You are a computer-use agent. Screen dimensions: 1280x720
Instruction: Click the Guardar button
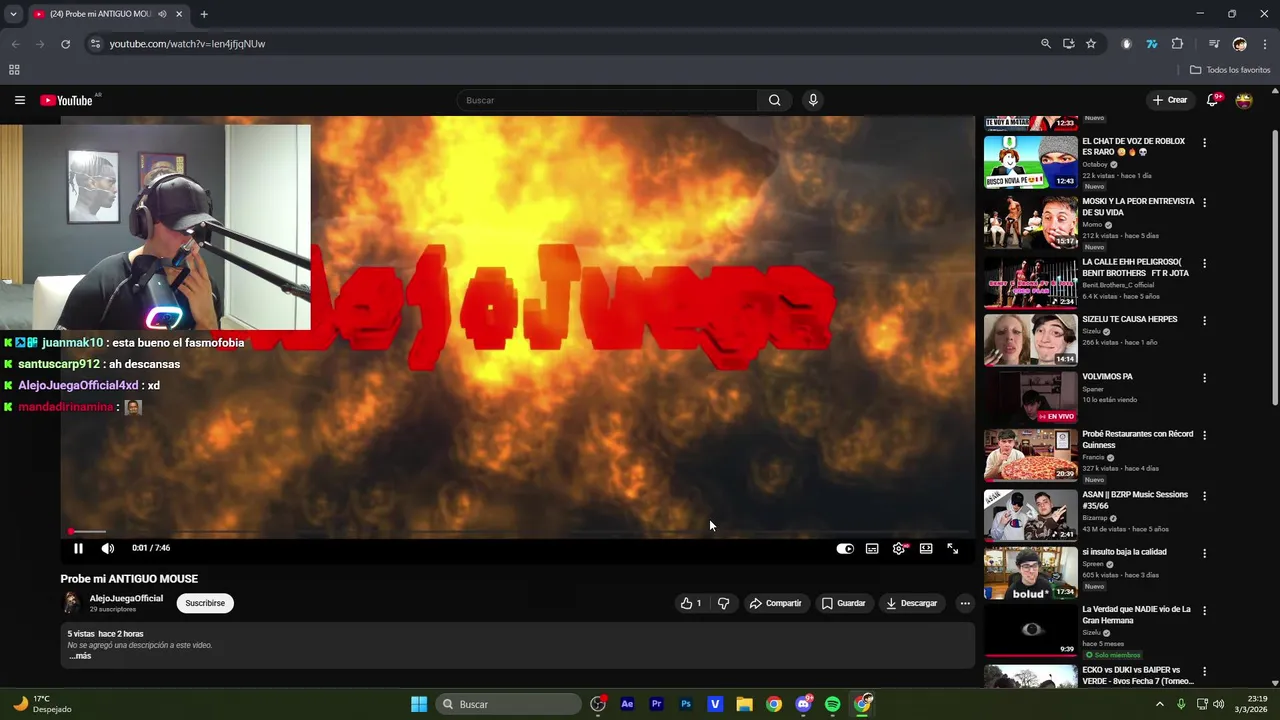[x=844, y=603]
